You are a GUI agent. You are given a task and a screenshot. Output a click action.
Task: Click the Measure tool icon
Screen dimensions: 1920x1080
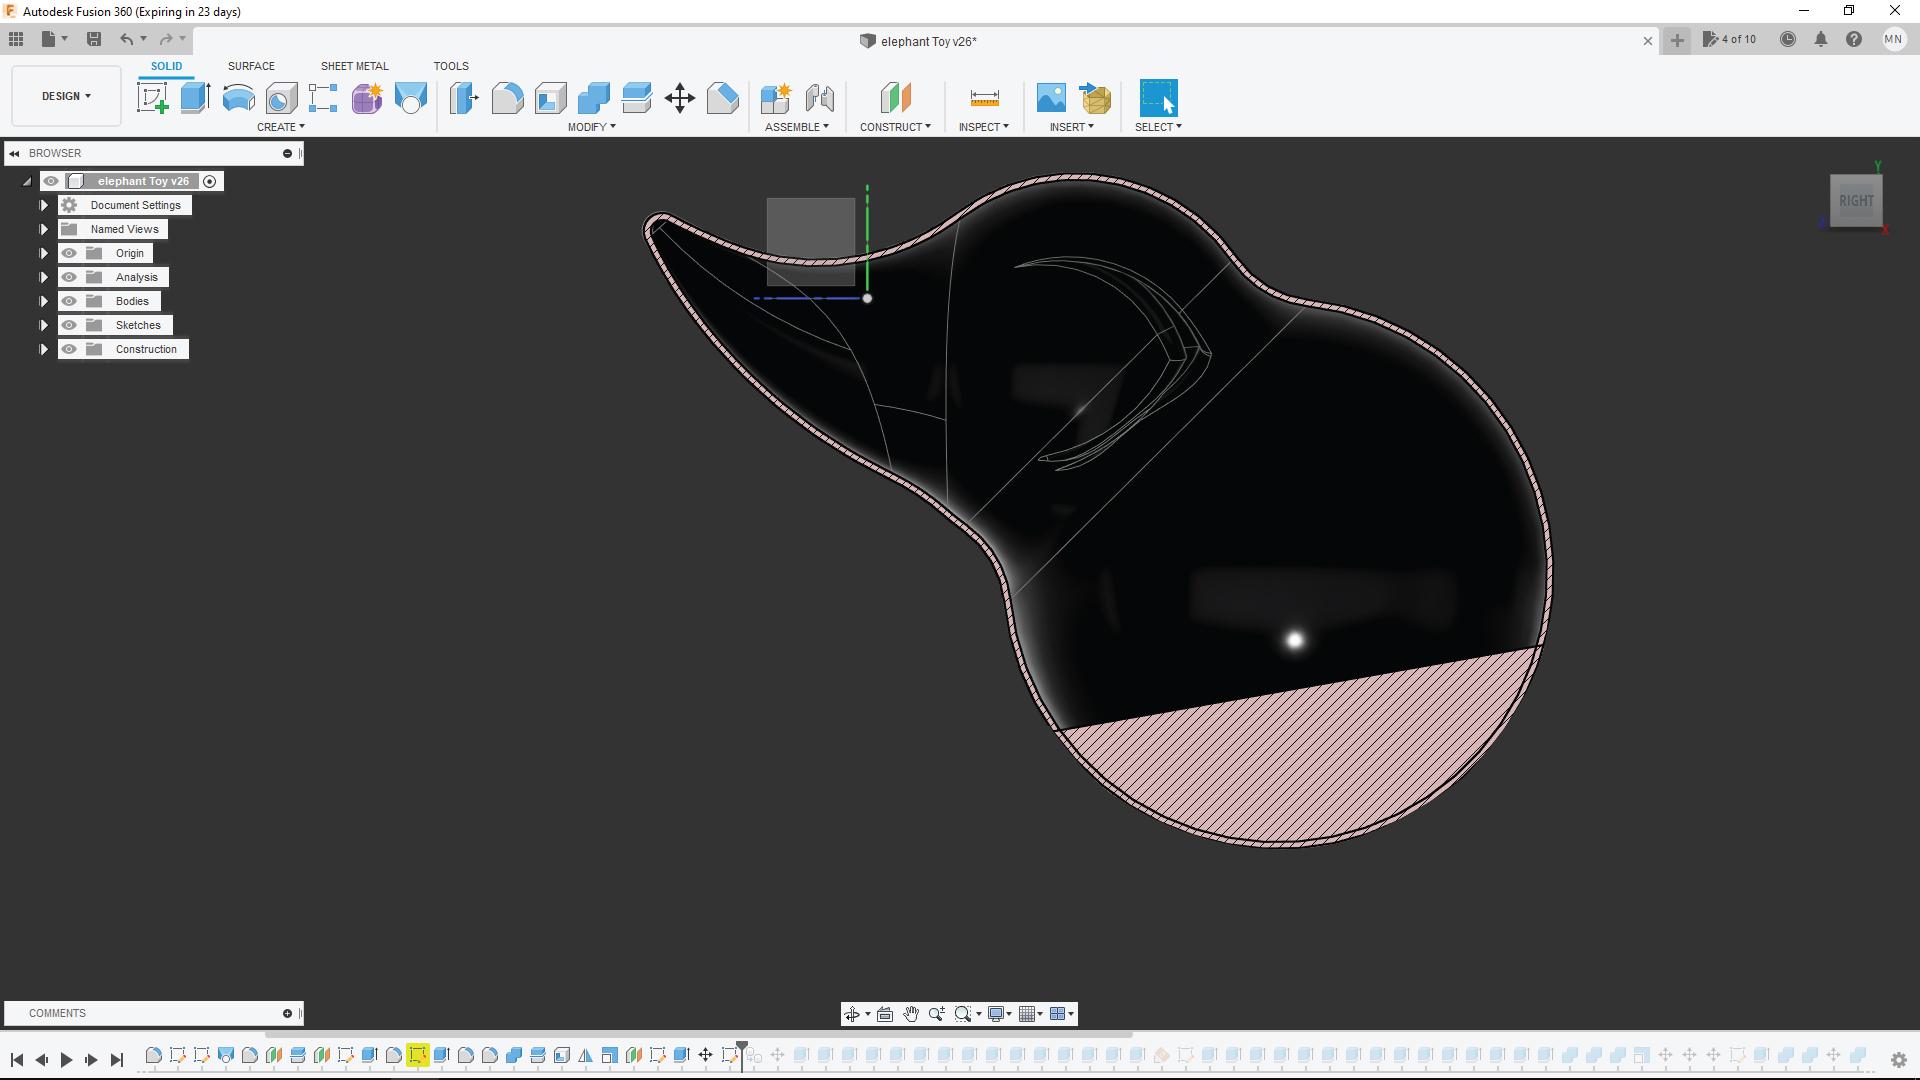point(984,98)
